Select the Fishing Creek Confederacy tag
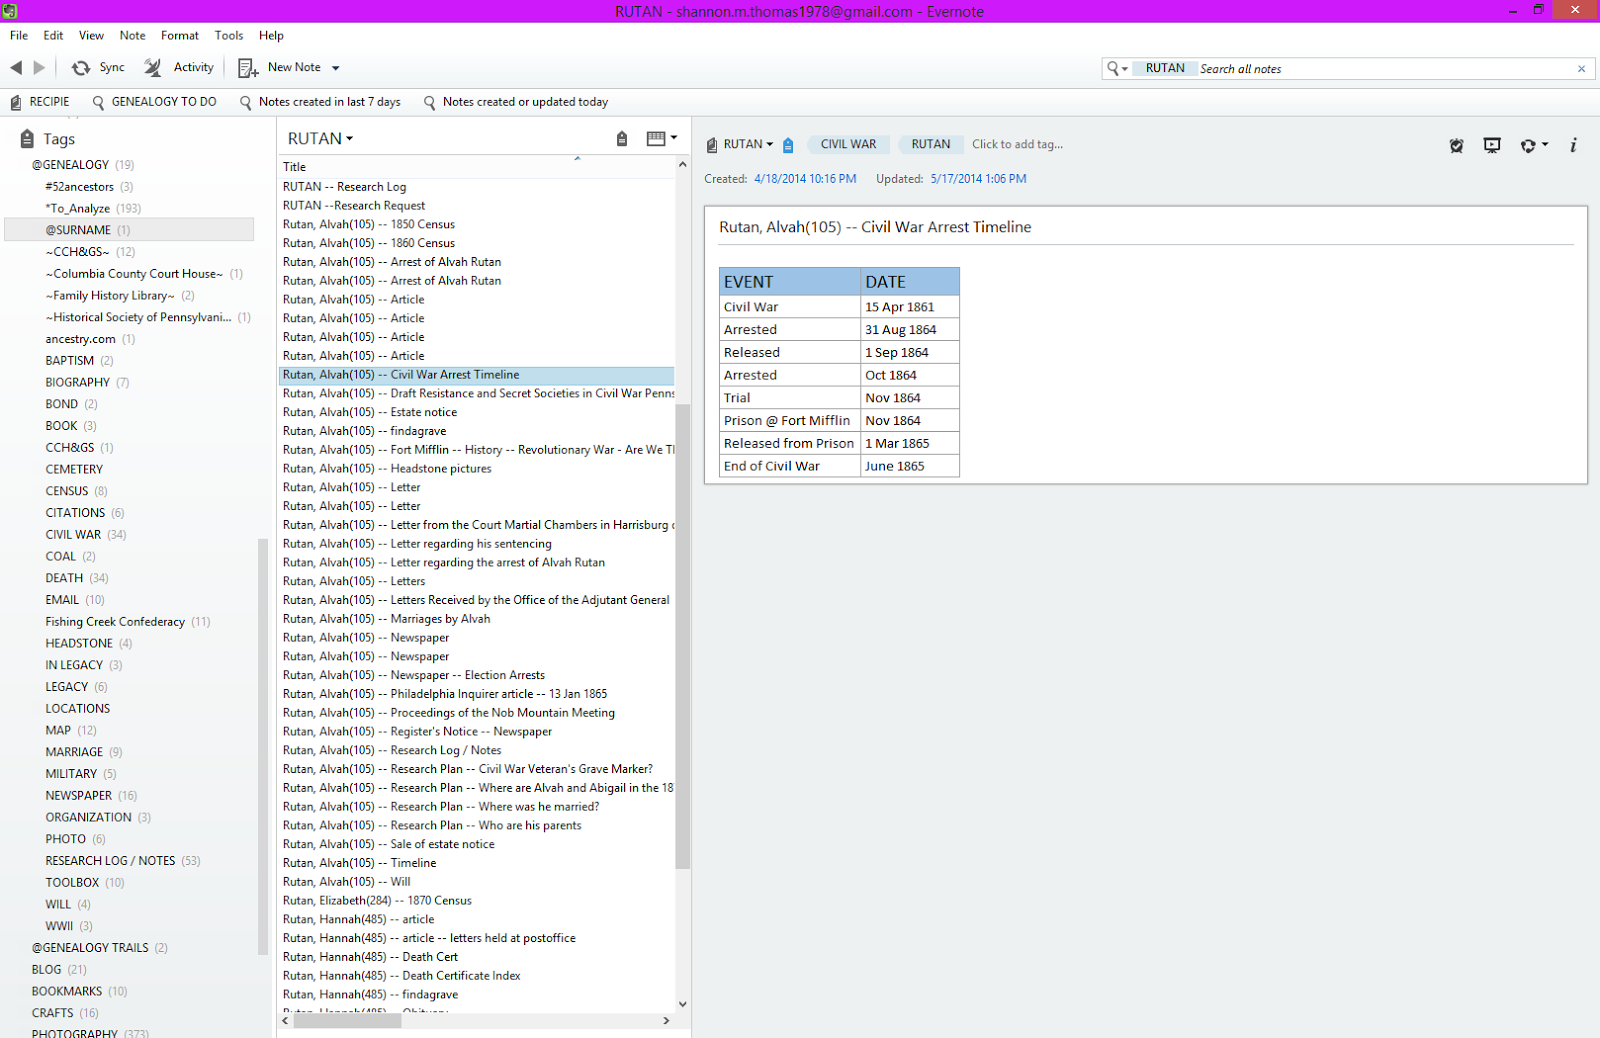Viewport: 1600px width, 1038px height. click(115, 622)
